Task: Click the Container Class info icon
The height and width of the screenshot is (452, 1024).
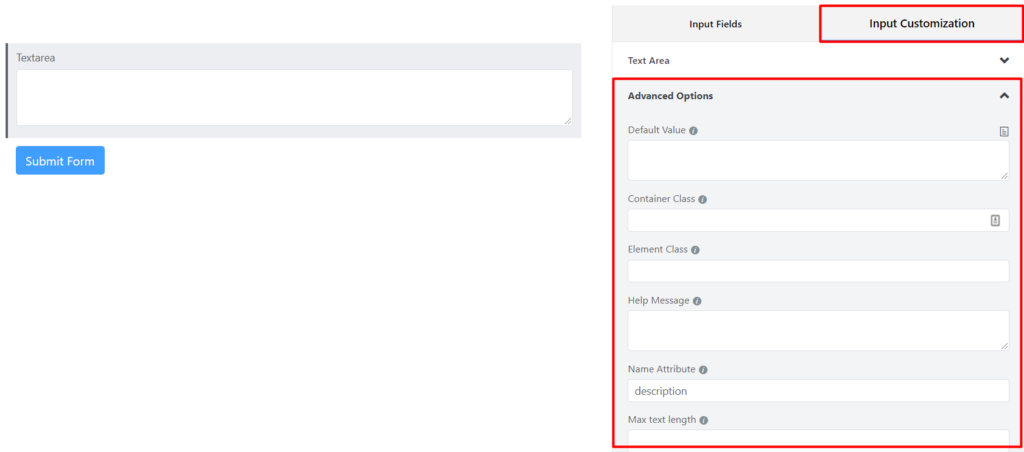Action: (x=703, y=199)
